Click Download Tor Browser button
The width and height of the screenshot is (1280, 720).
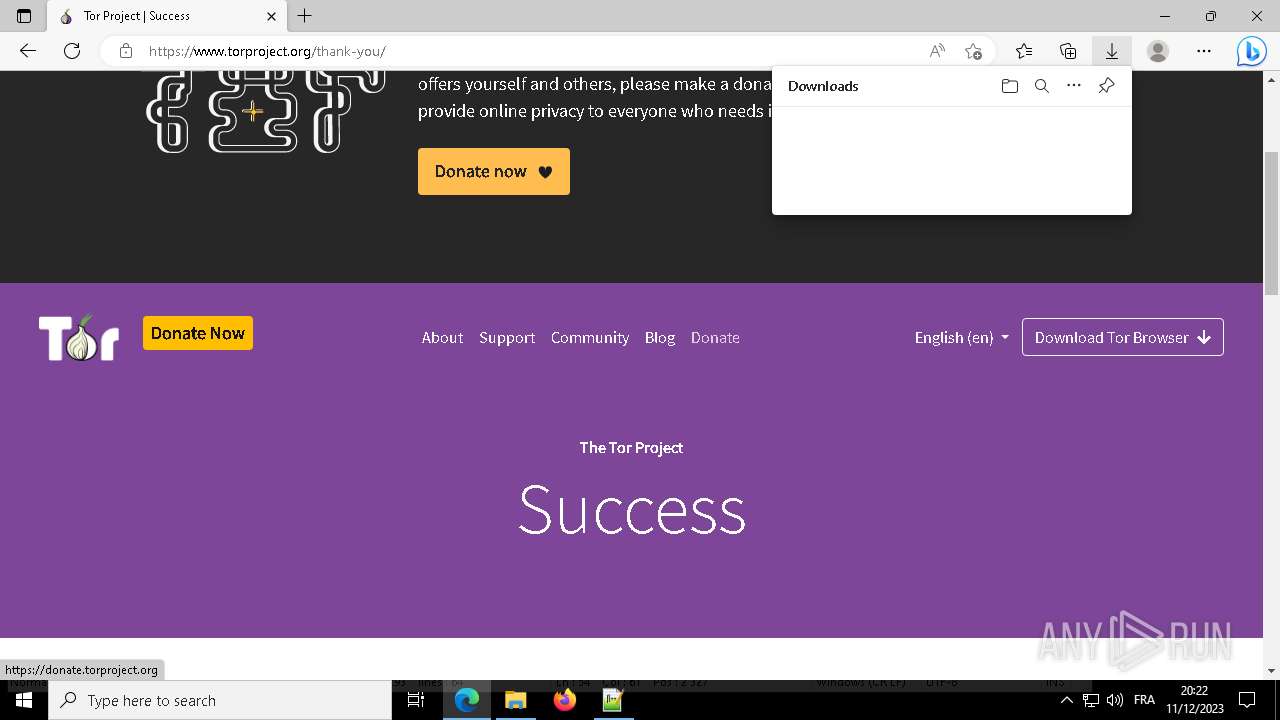(1122, 337)
